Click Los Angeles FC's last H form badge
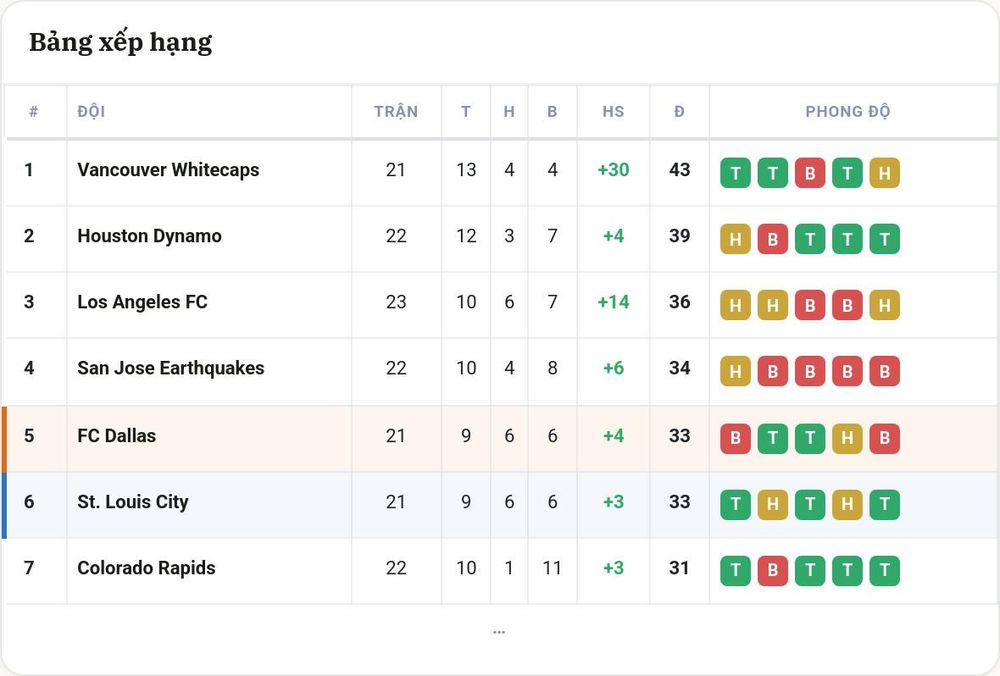This screenshot has height=676, width=1000. tap(885, 305)
